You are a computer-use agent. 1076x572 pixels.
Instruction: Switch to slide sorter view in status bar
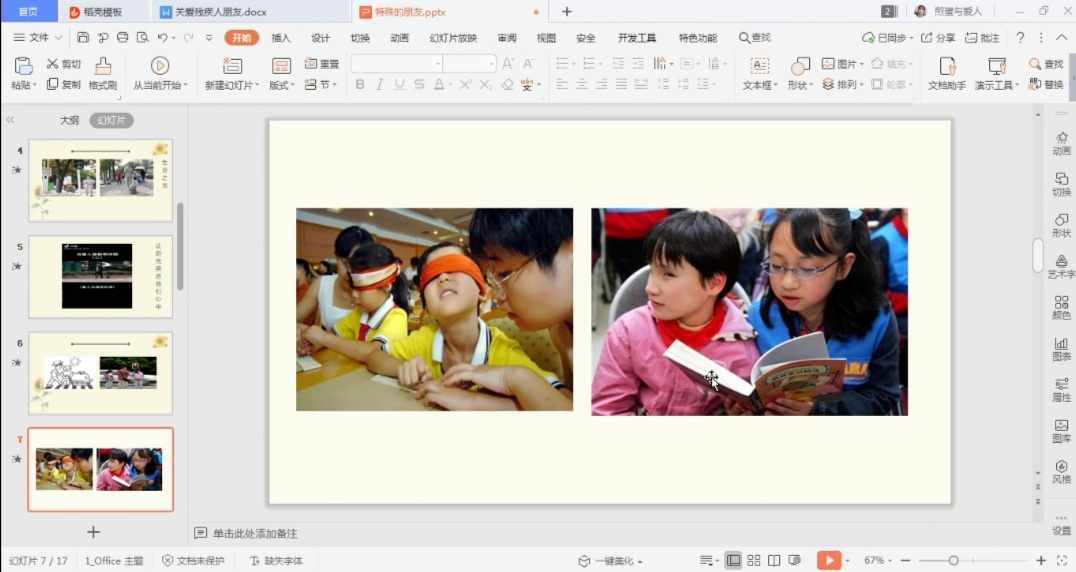point(754,560)
